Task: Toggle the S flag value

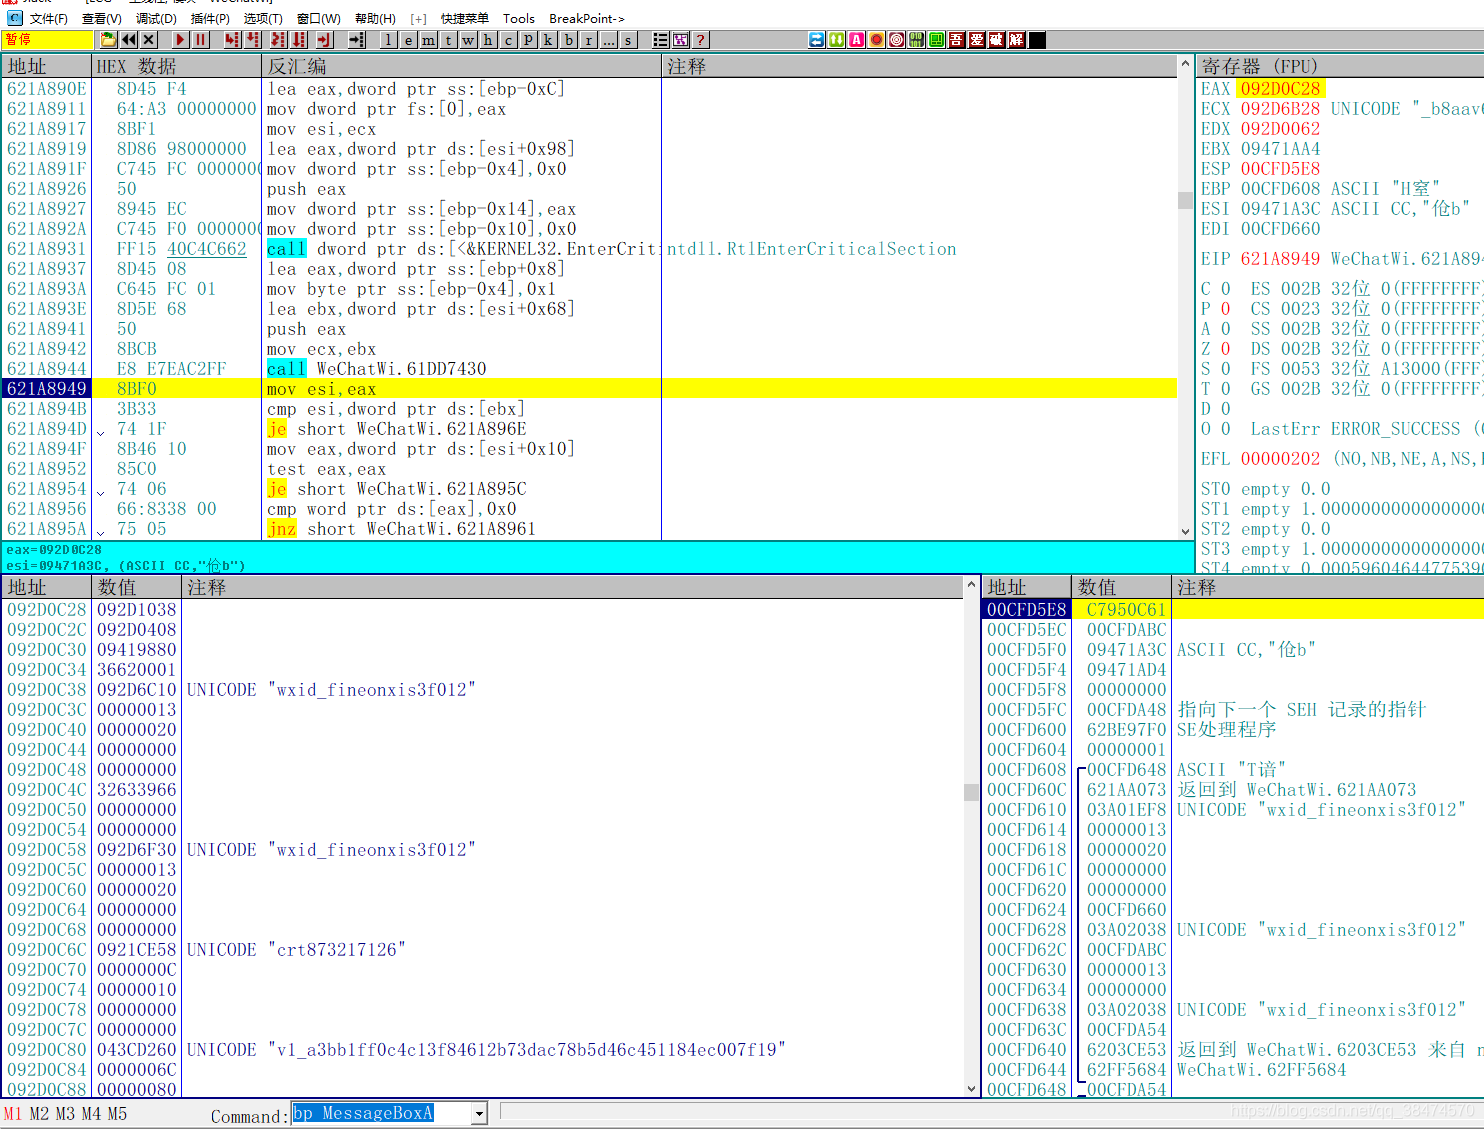Action: [x=1226, y=369]
